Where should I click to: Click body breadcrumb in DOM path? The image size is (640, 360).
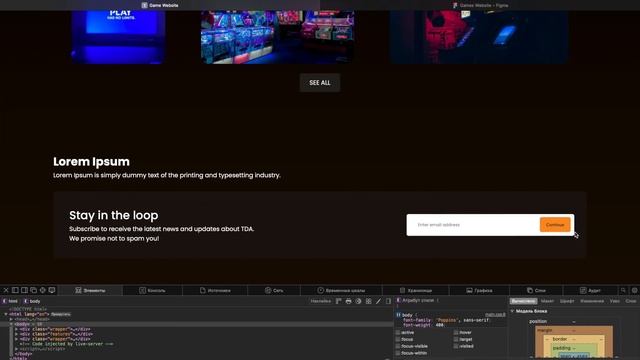click(x=32, y=301)
